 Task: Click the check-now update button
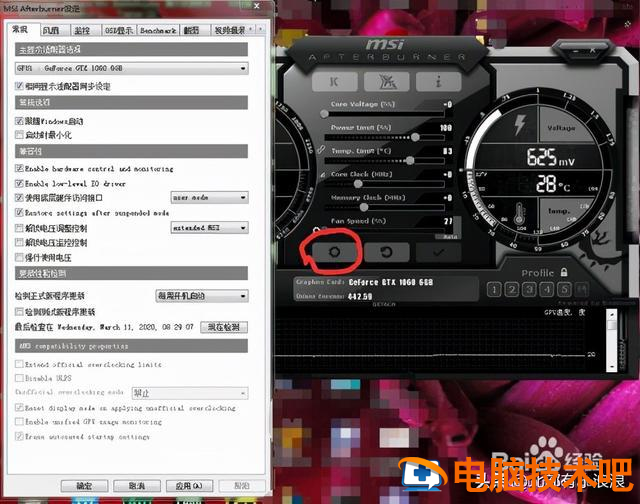point(224,327)
